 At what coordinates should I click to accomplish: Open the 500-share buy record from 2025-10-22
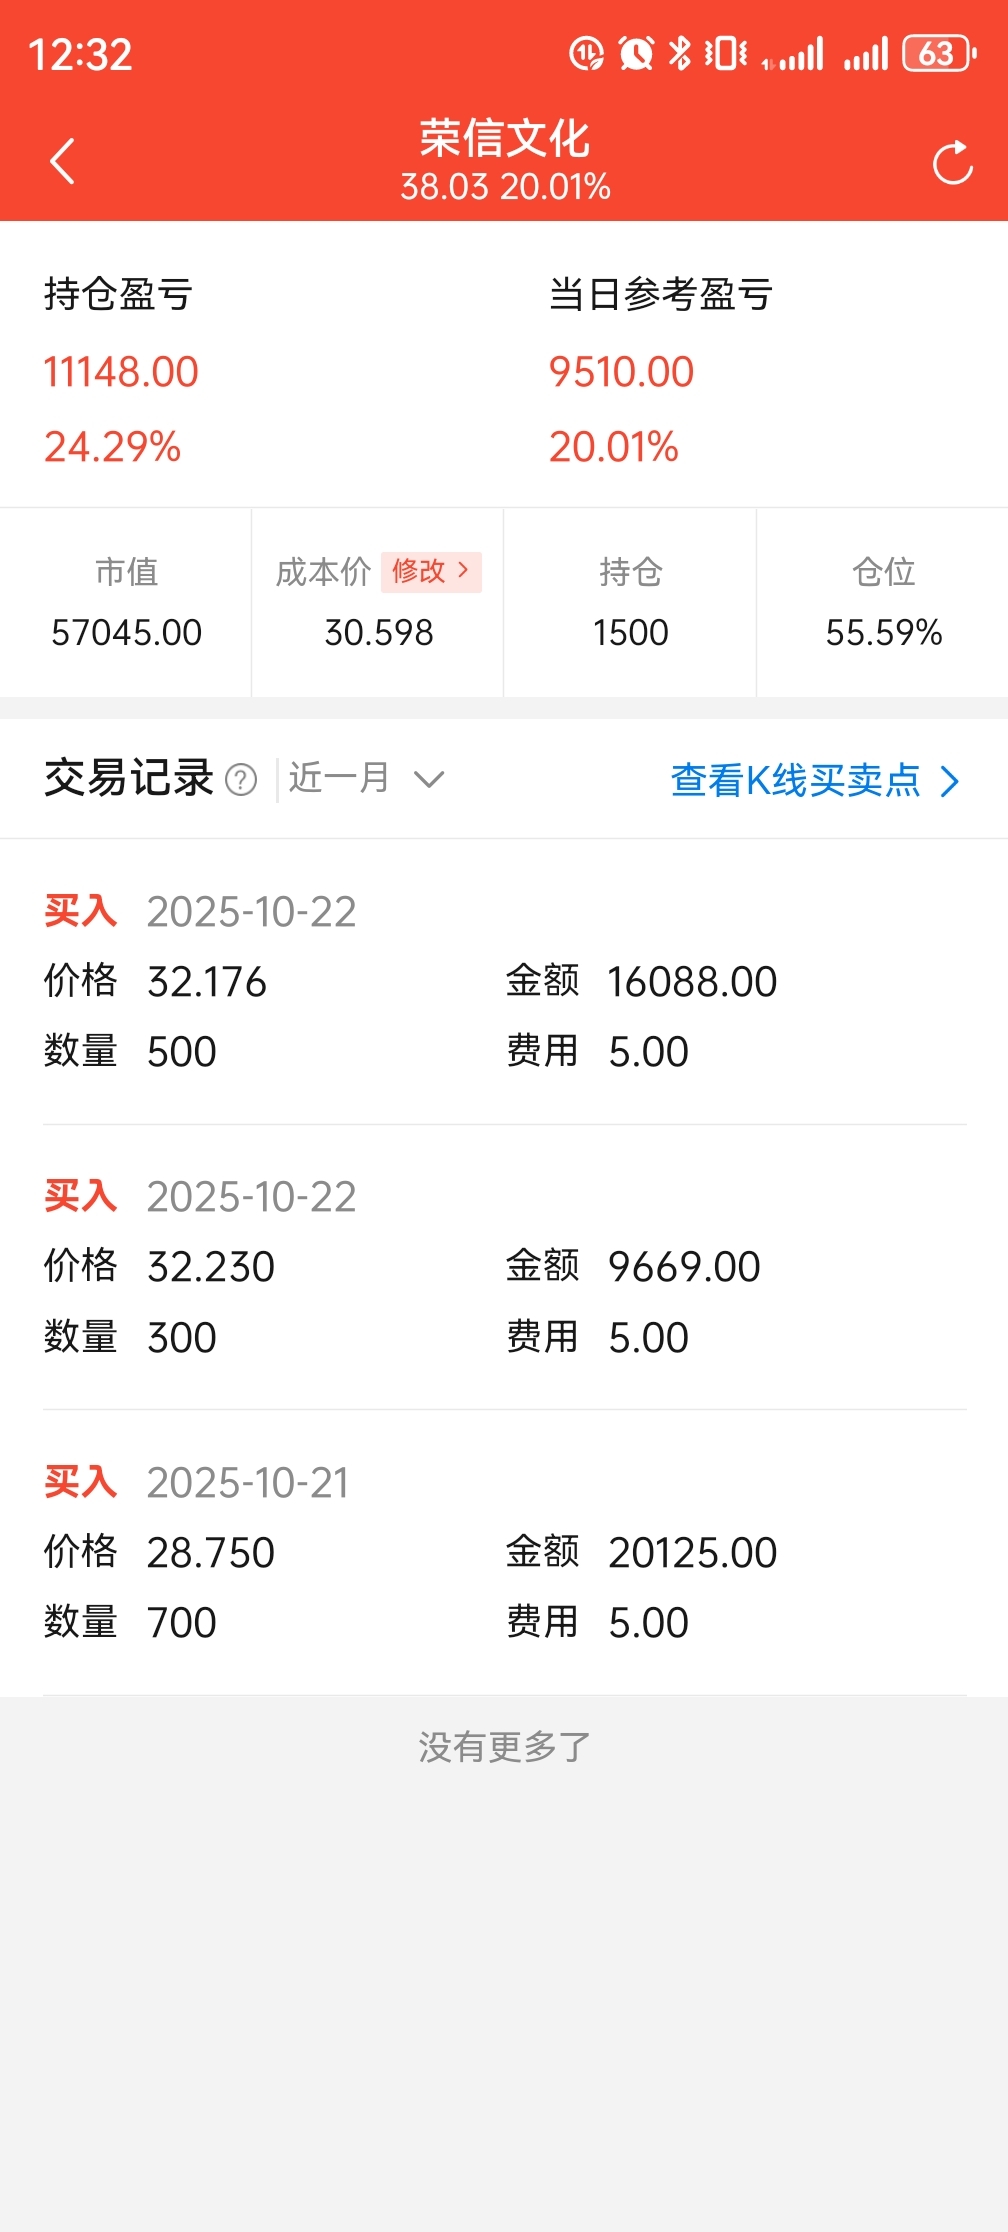click(x=504, y=982)
